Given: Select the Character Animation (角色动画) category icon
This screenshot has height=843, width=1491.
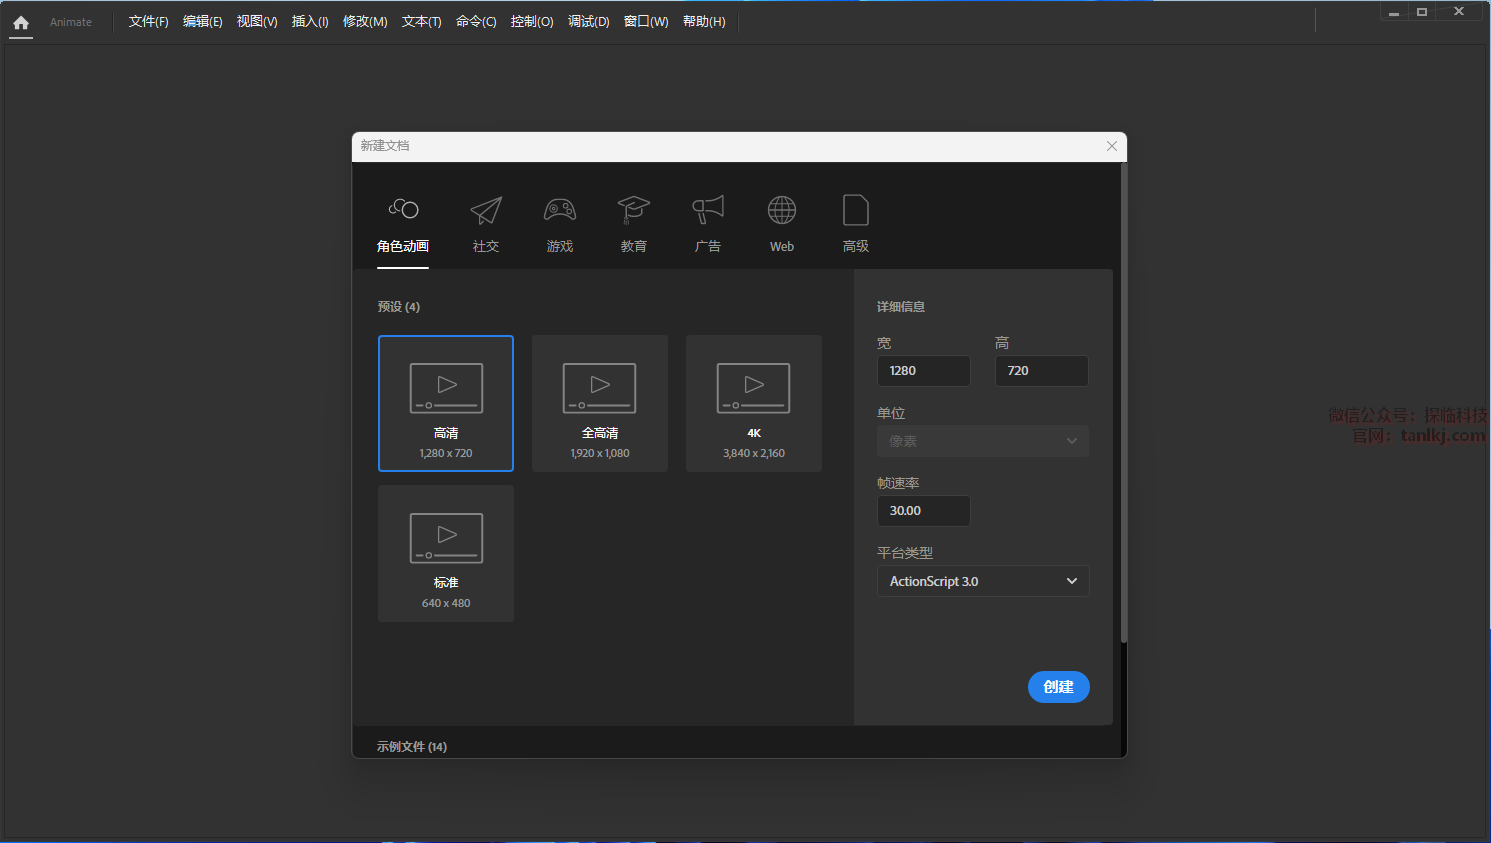Looking at the screenshot, I should (403, 210).
